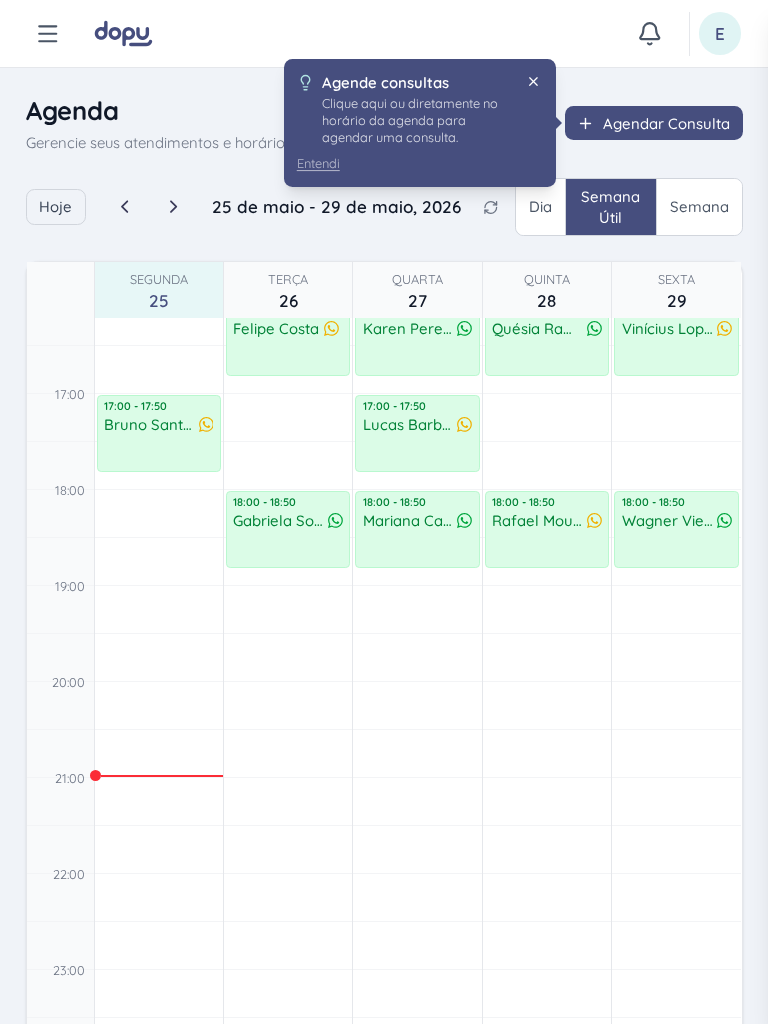Close the Agende consultas tooltip
Viewport: 768px width, 1024px height.
click(x=534, y=82)
